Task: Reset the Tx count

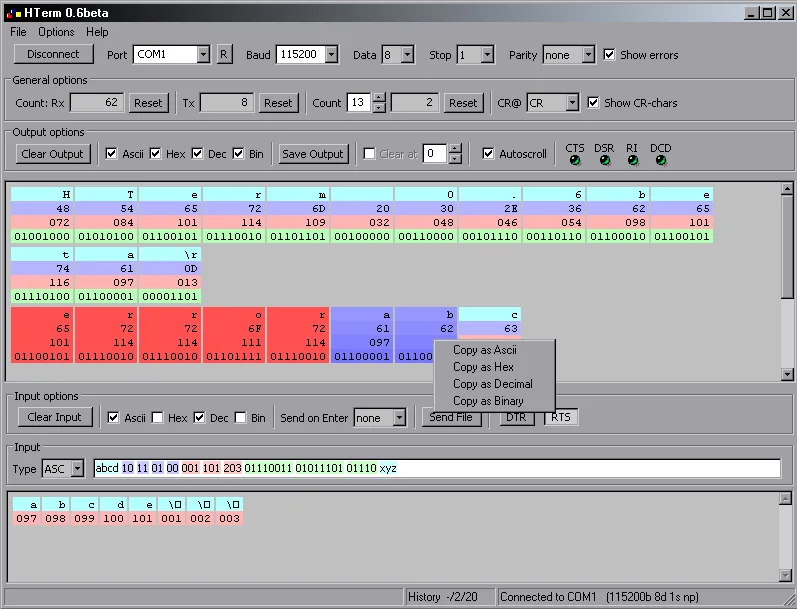Action: 278,103
